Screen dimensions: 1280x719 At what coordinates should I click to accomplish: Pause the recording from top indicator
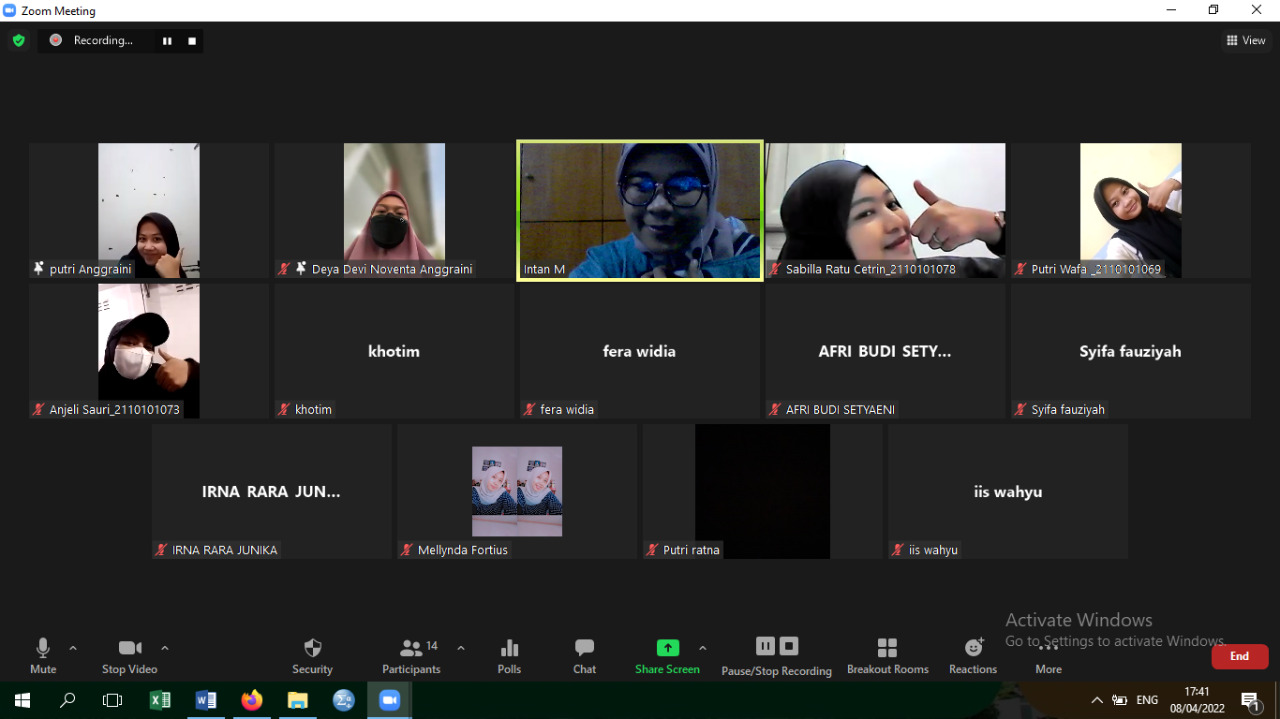point(167,41)
